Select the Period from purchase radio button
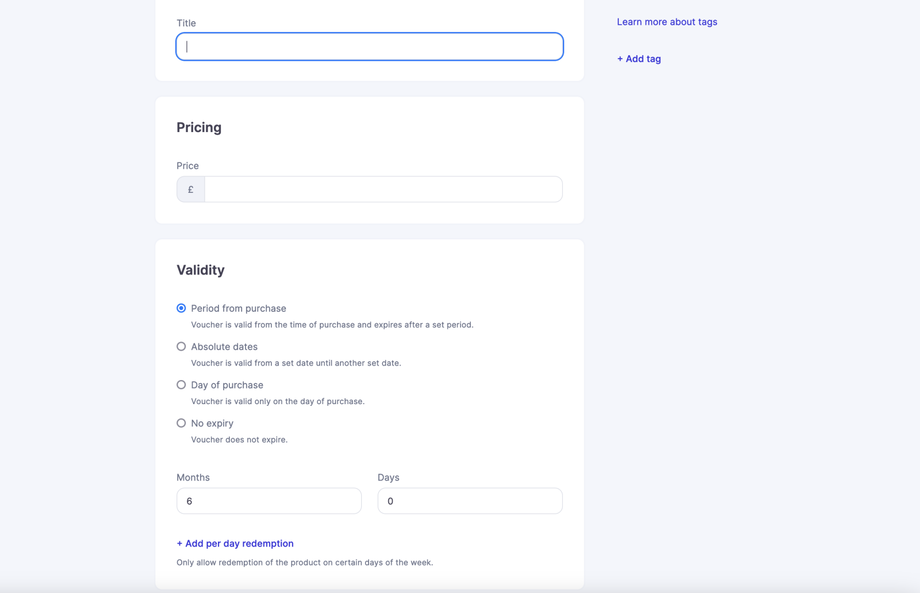 coord(181,308)
